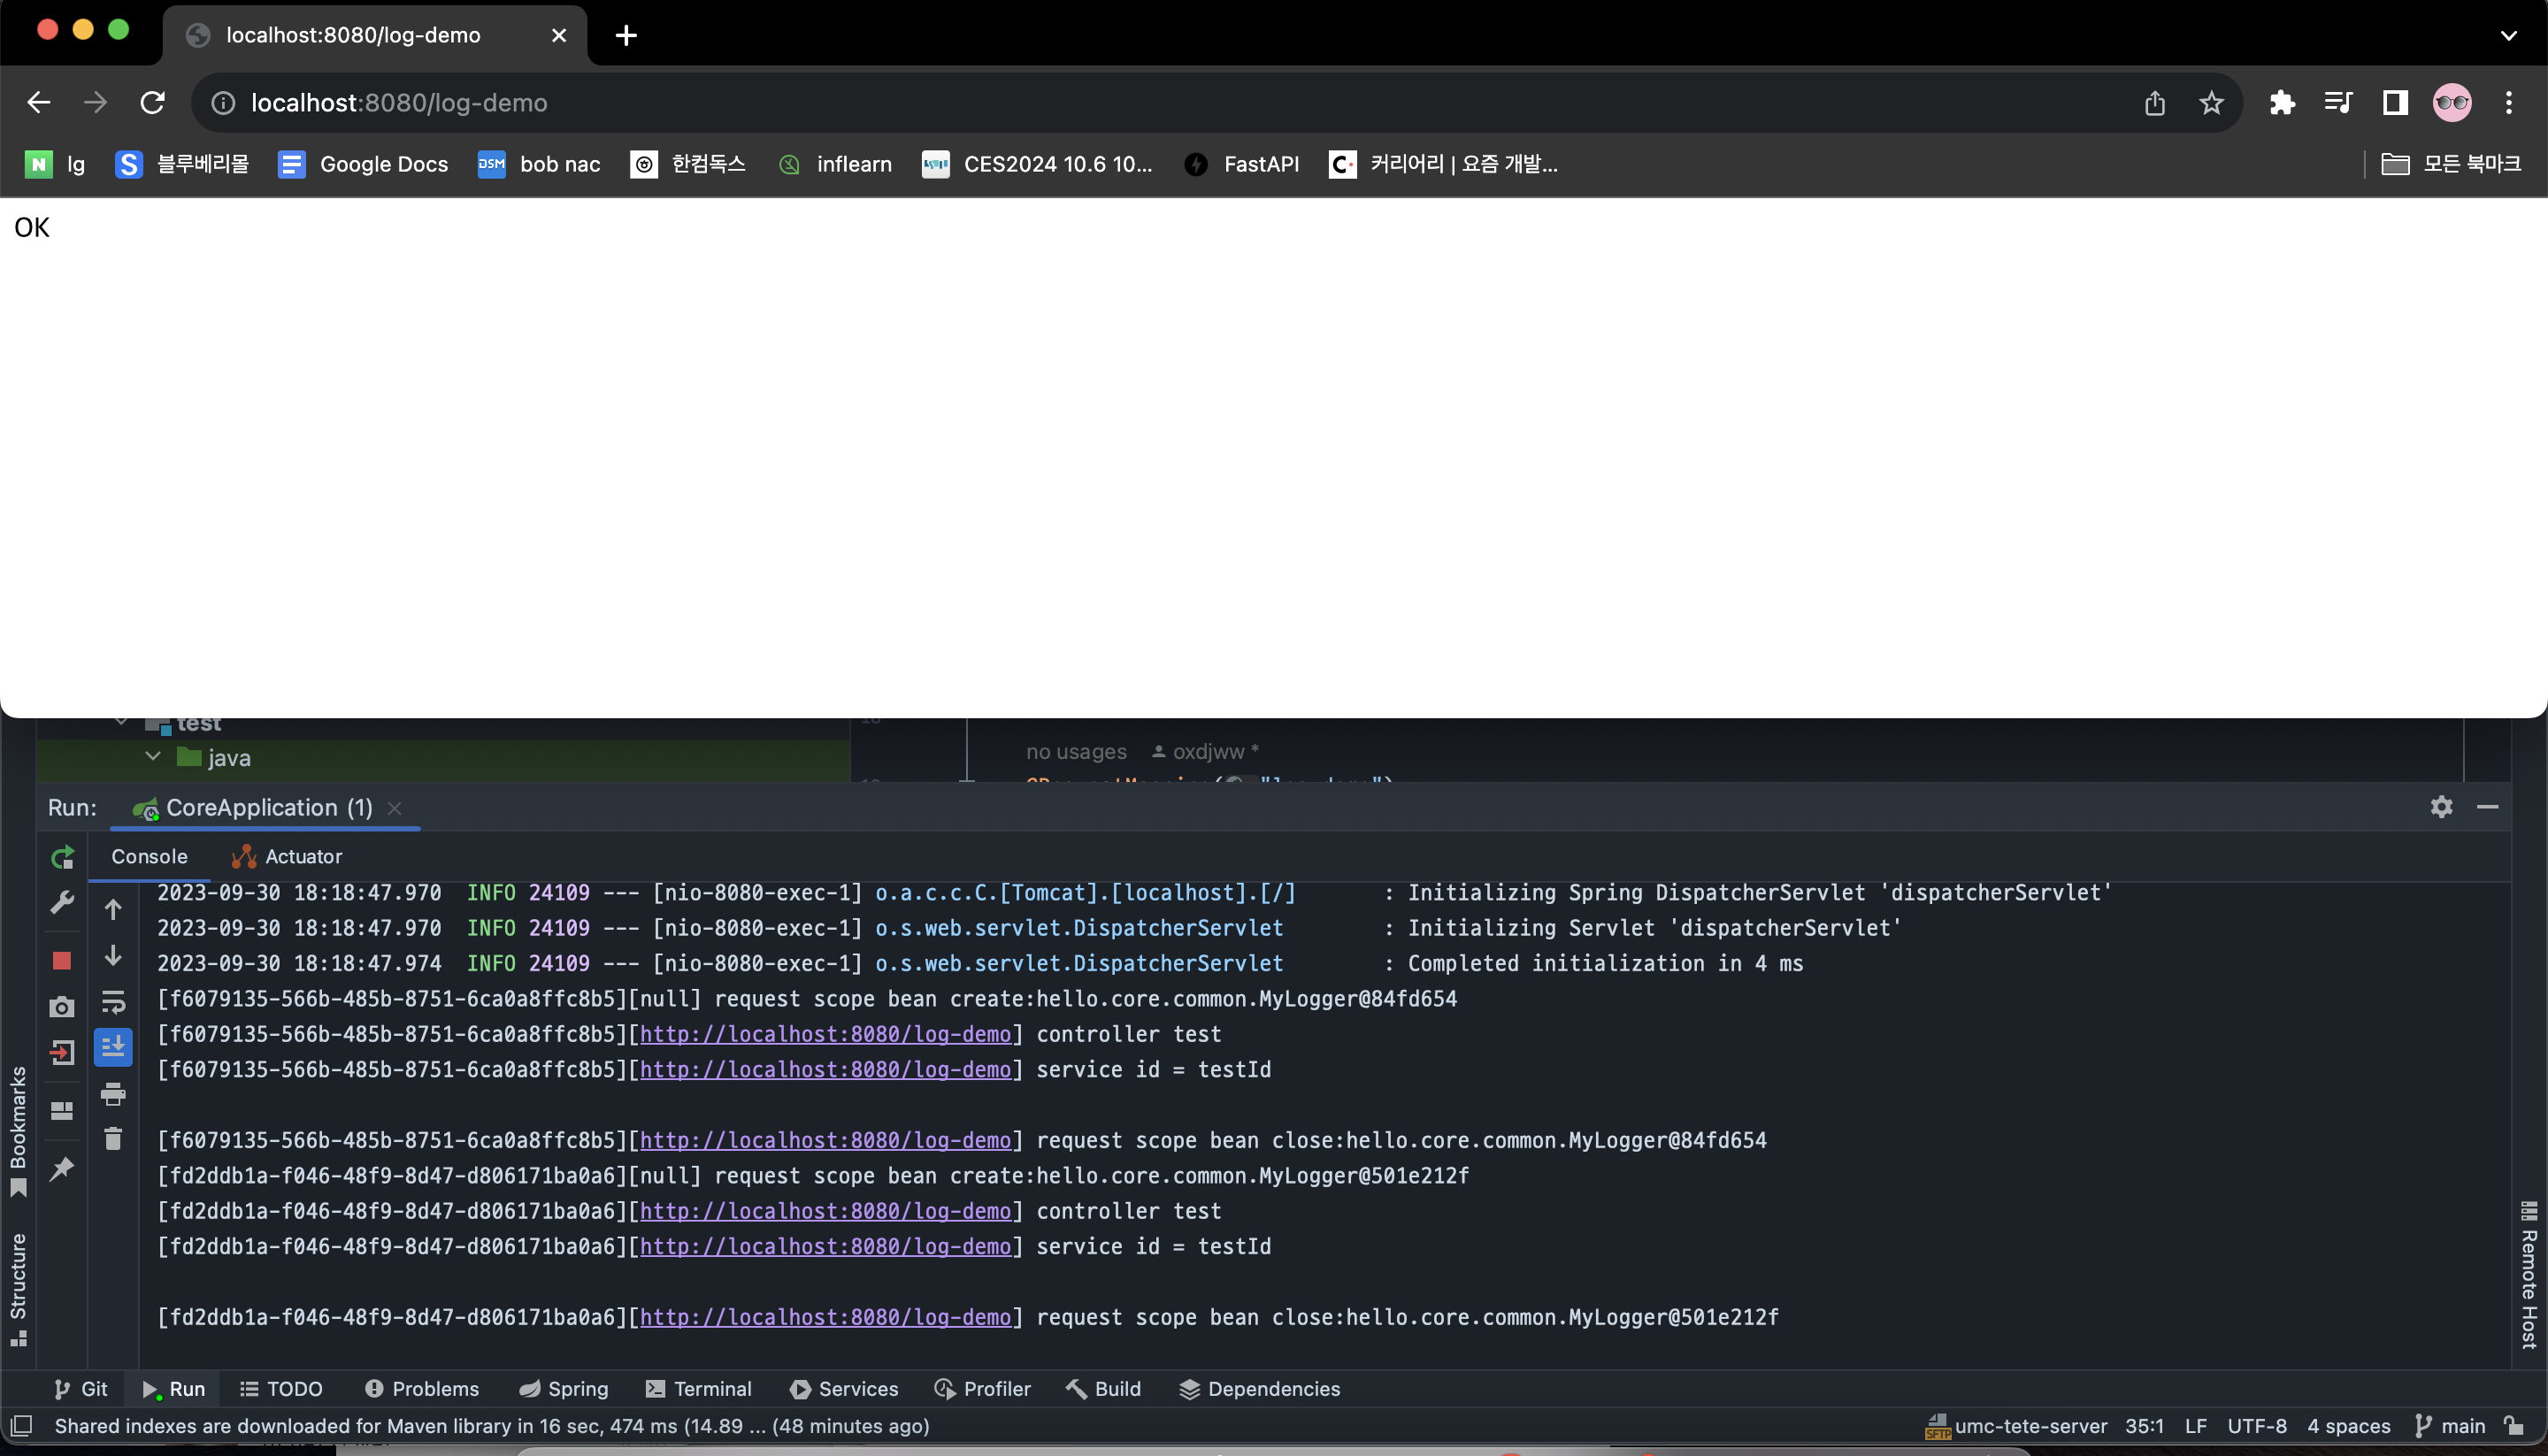Click the browser address bar

pos(1100,103)
